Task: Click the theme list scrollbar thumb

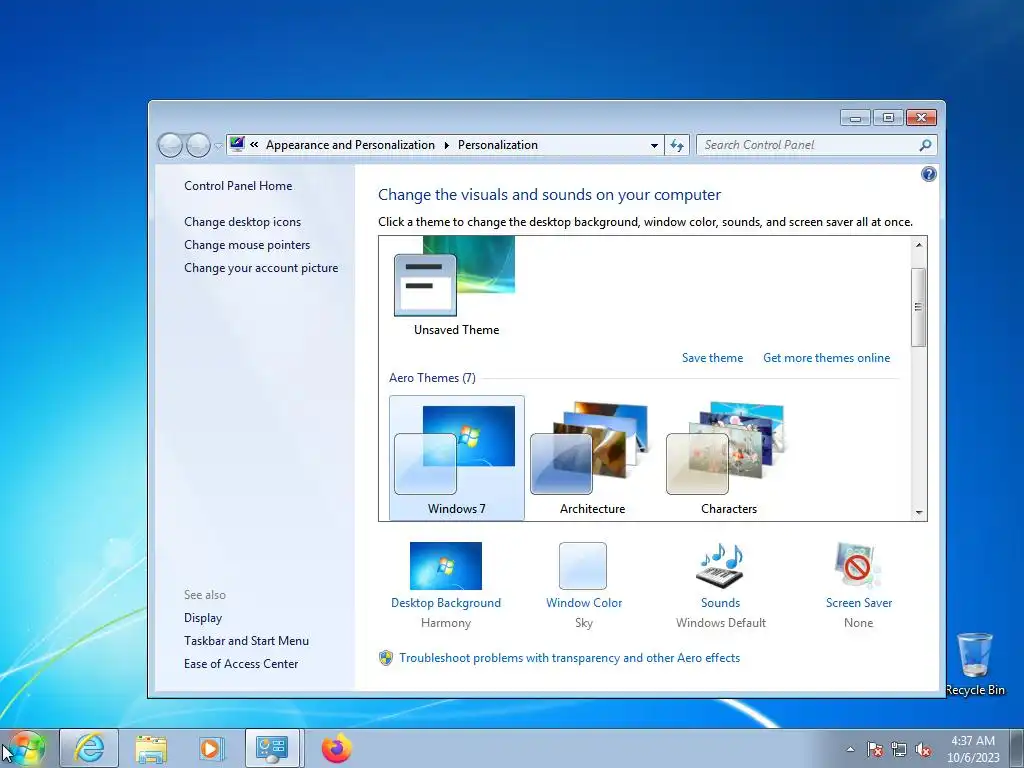Action: [919, 307]
